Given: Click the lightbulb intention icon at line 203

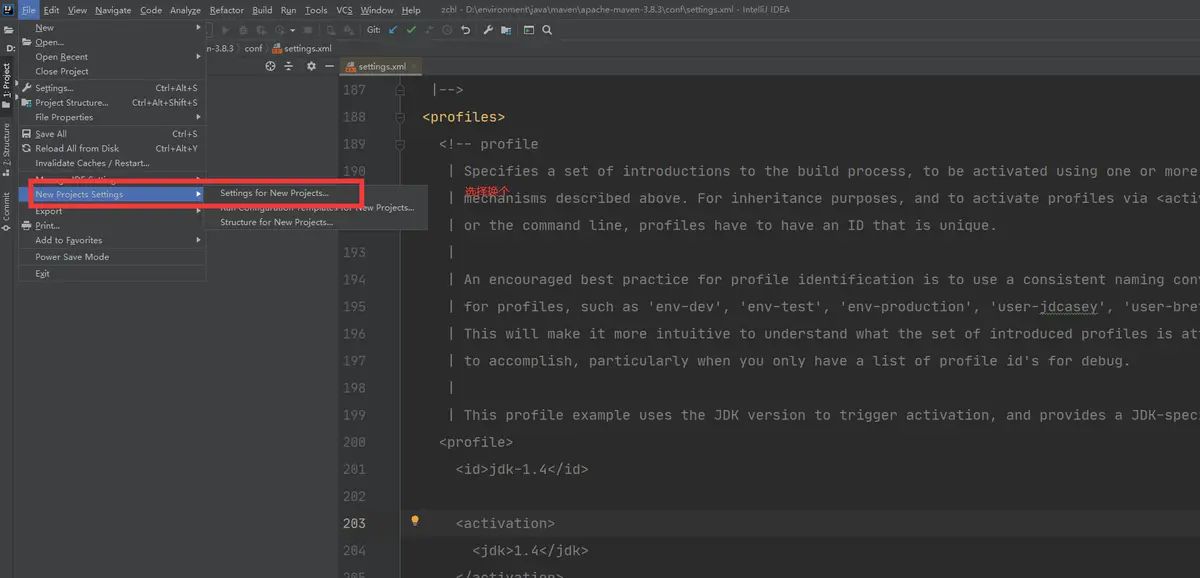Looking at the screenshot, I should (415, 522).
